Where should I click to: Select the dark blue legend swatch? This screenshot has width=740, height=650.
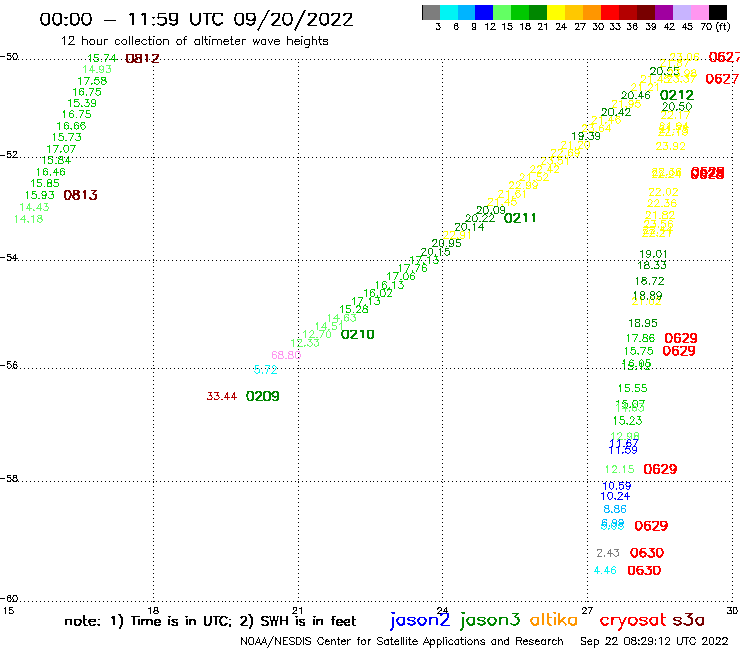pos(484,12)
